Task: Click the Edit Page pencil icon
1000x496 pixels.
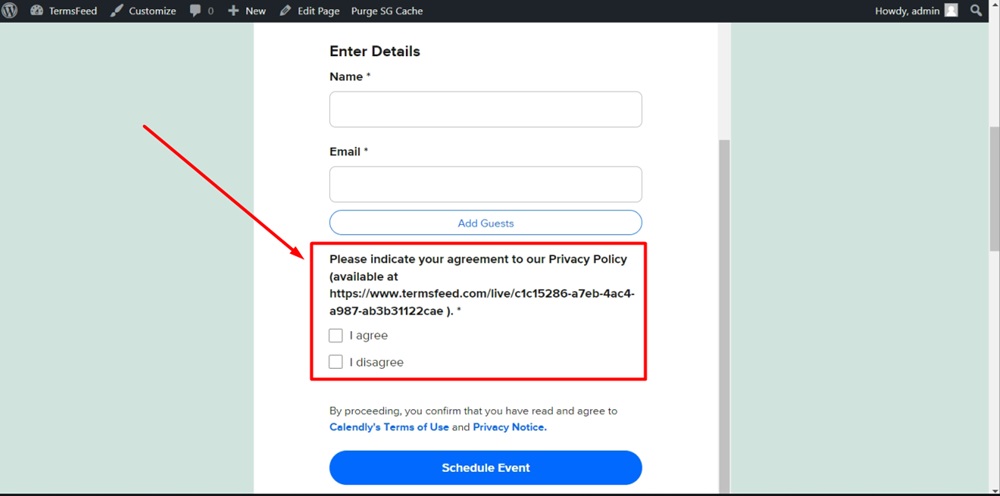Action: (x=286, y=11)
